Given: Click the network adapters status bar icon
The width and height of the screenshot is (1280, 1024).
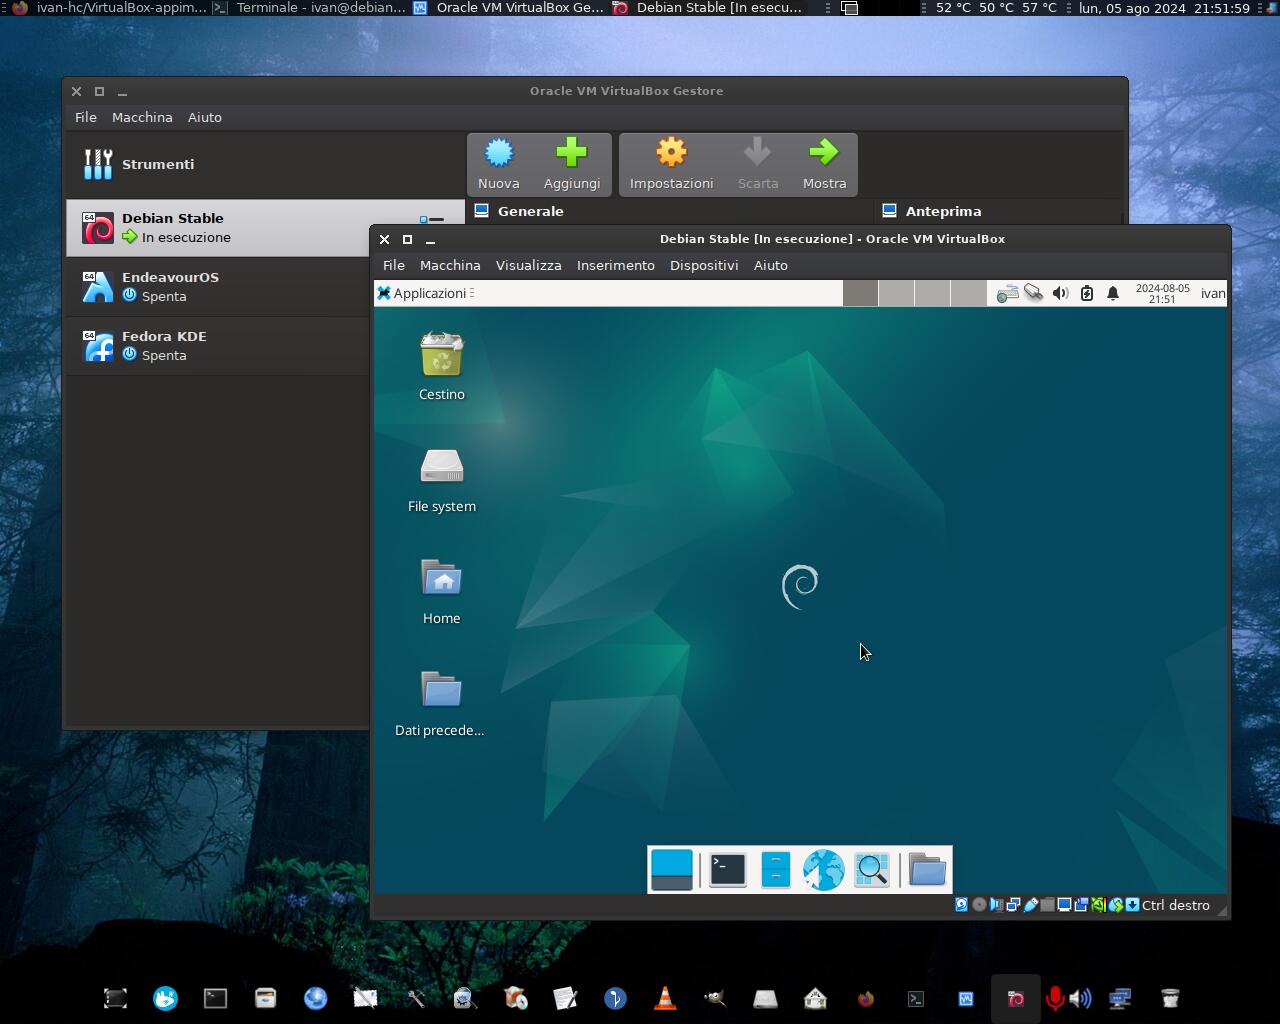Looking at the screenshot, I should coord(1013,905).
